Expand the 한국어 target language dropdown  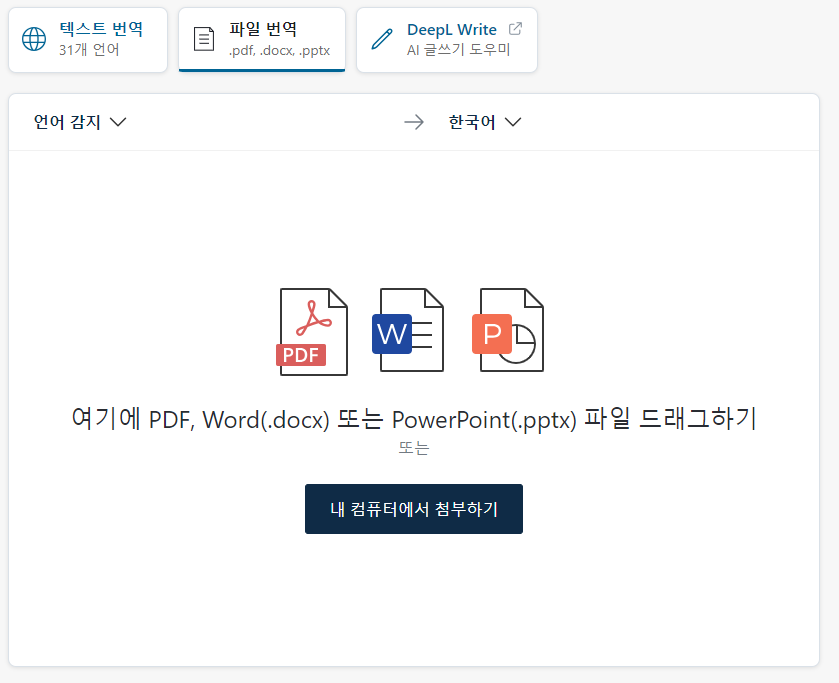(484, 122)
